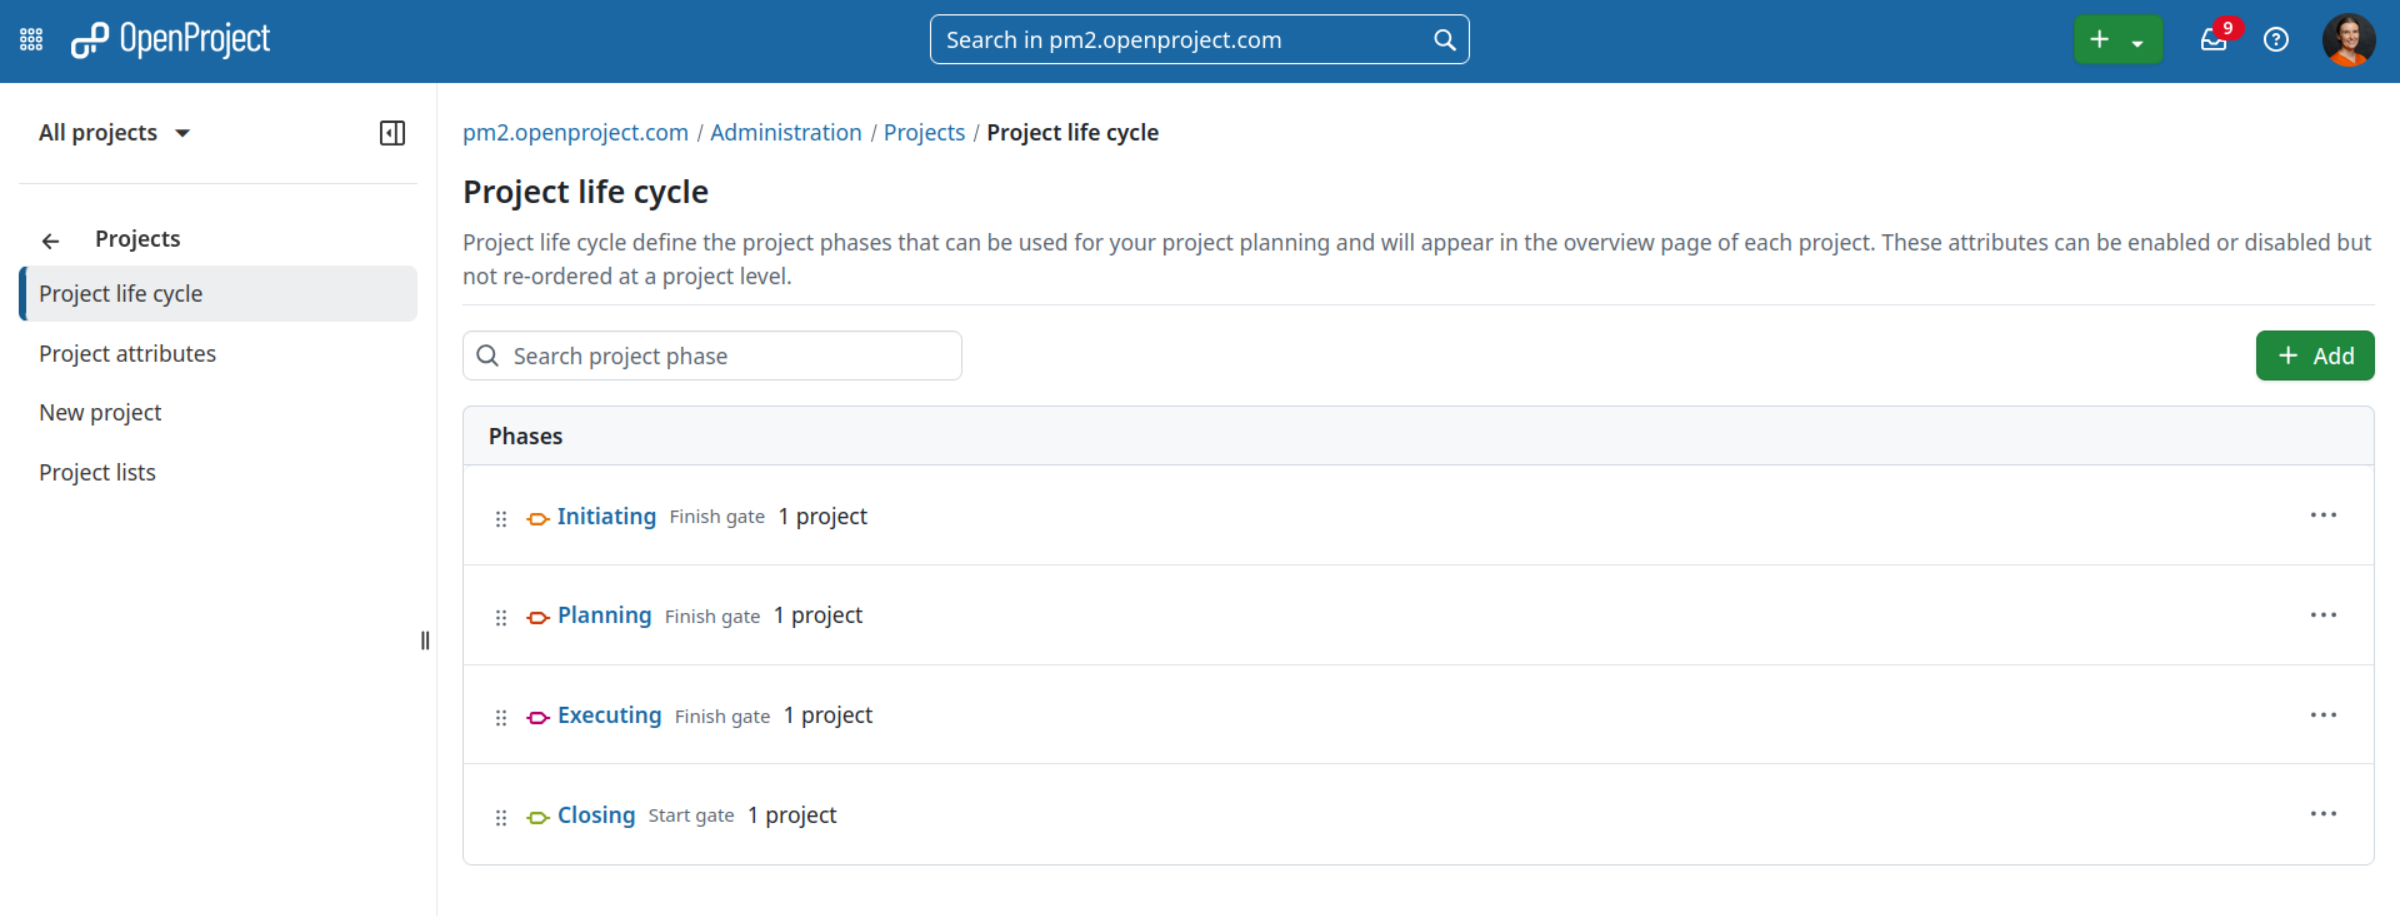Open the help question mark menu
The height and width of the screenshot is (916, 2400).
click(2276, 40)
